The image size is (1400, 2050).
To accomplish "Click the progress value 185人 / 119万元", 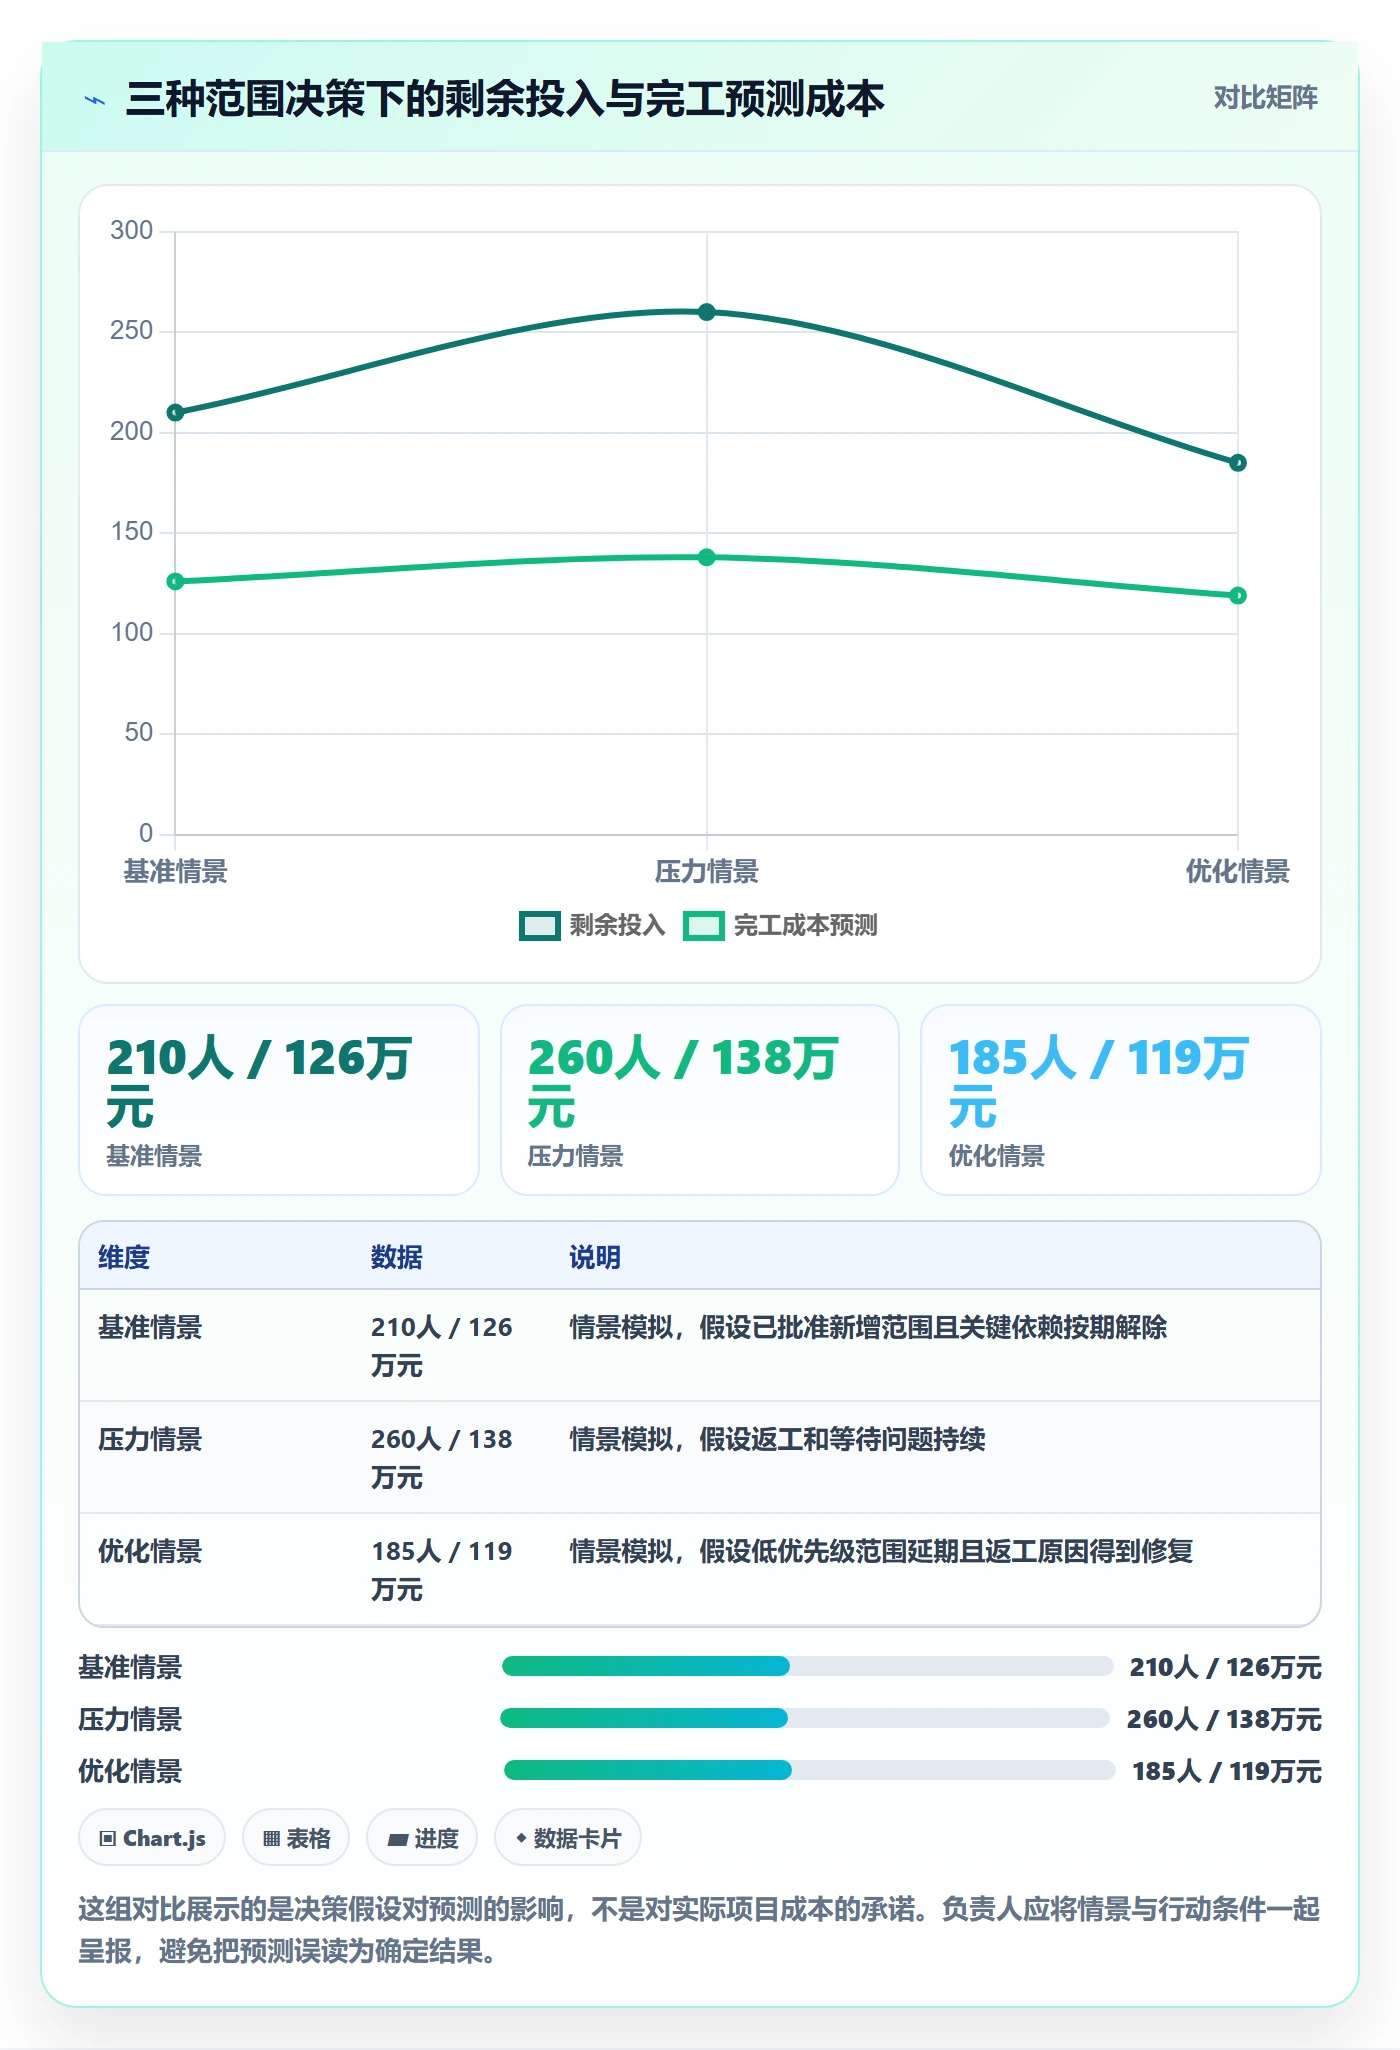I will pyautogui.click(x=1226, y=1771).
